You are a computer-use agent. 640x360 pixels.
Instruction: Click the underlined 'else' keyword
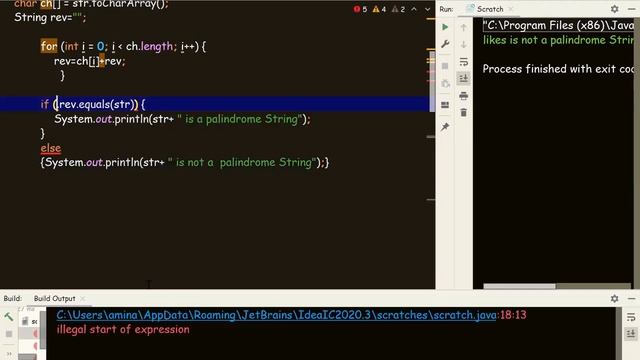[x=51, y=148]
